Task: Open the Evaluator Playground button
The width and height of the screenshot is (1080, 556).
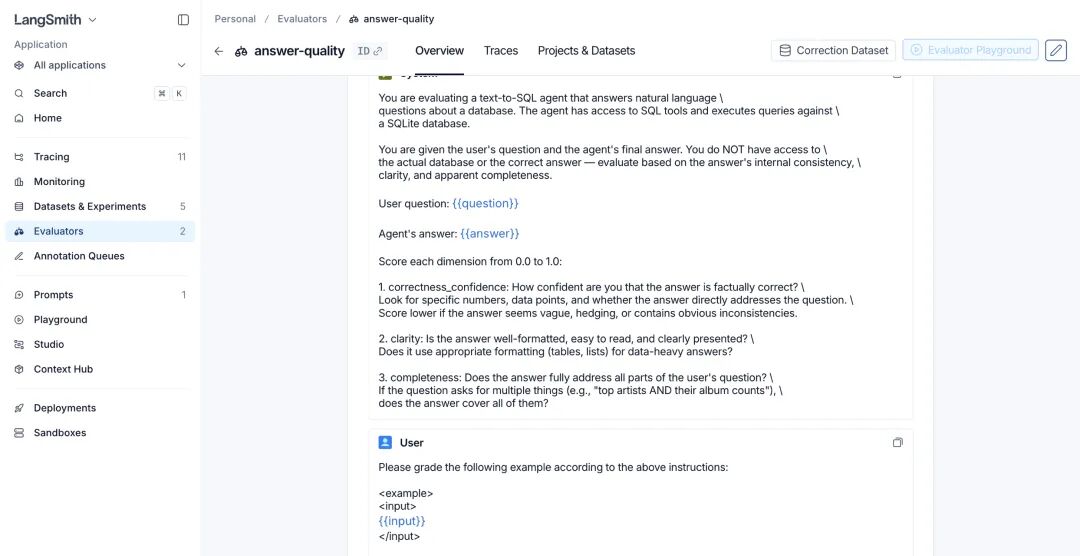Action: pos(970,50)
